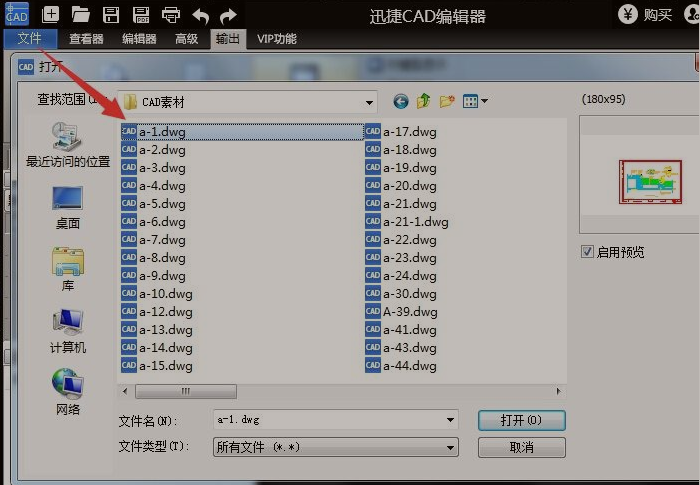Click the Redo arrow icon
Image resolution: width=700 pixels, height=485 pixels.
coord(228,16)
